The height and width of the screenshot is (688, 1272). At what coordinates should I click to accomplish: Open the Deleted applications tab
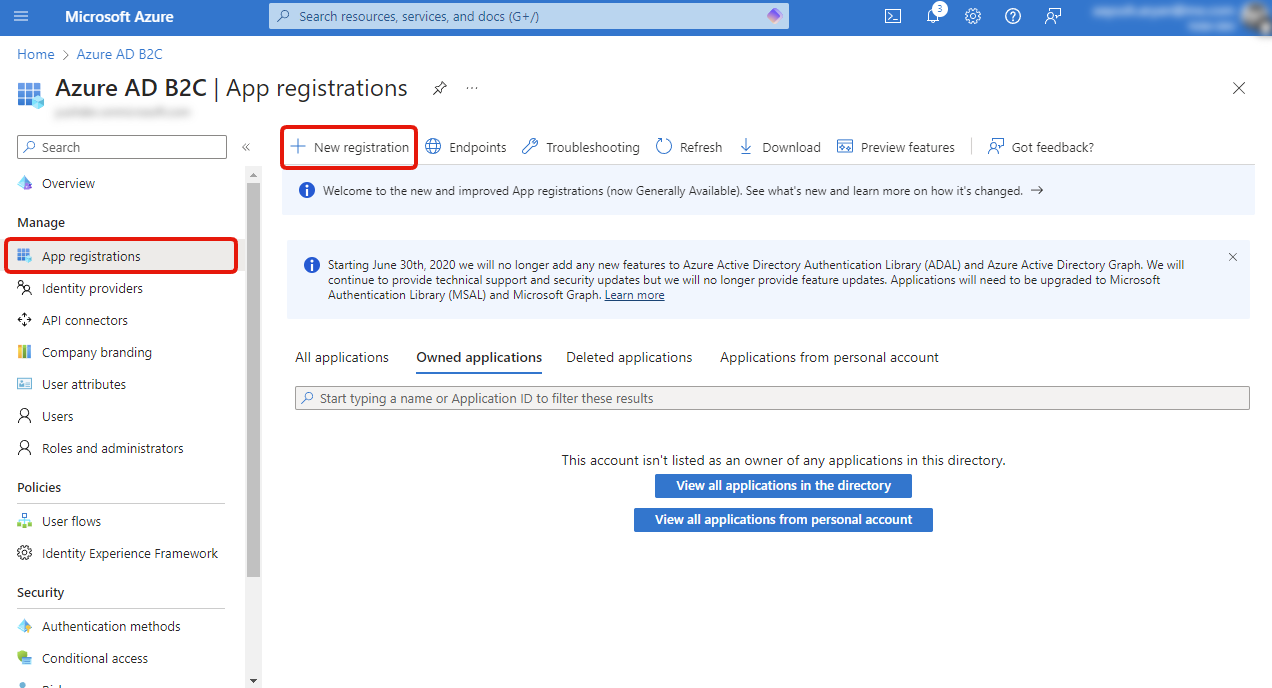[x=629, y=357]
